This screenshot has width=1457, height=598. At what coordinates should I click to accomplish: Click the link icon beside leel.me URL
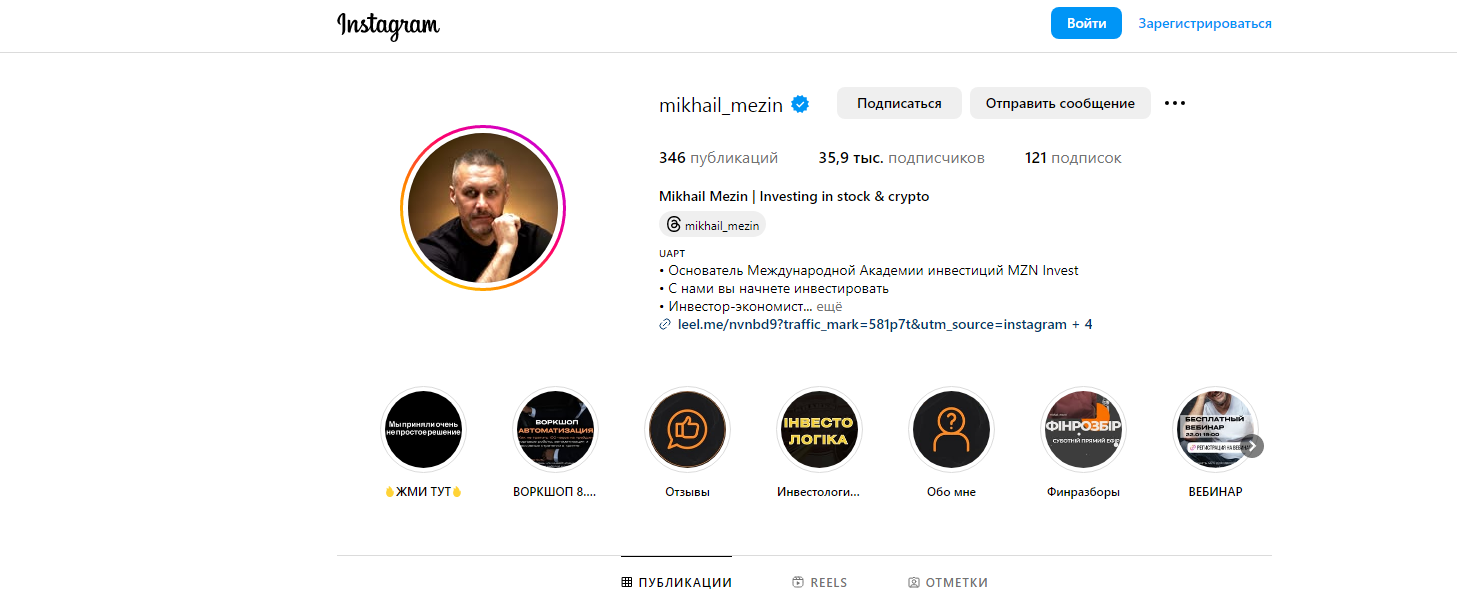(x=665, y=325)
